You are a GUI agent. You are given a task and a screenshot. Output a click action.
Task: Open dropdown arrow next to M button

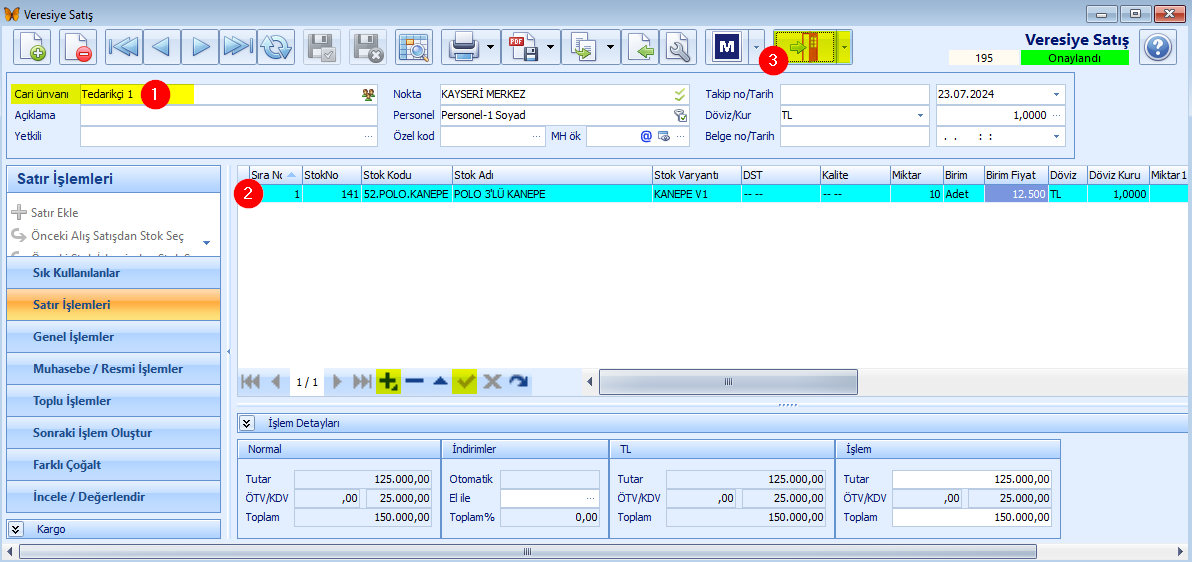pyautogui.click(x=756, y=47)
